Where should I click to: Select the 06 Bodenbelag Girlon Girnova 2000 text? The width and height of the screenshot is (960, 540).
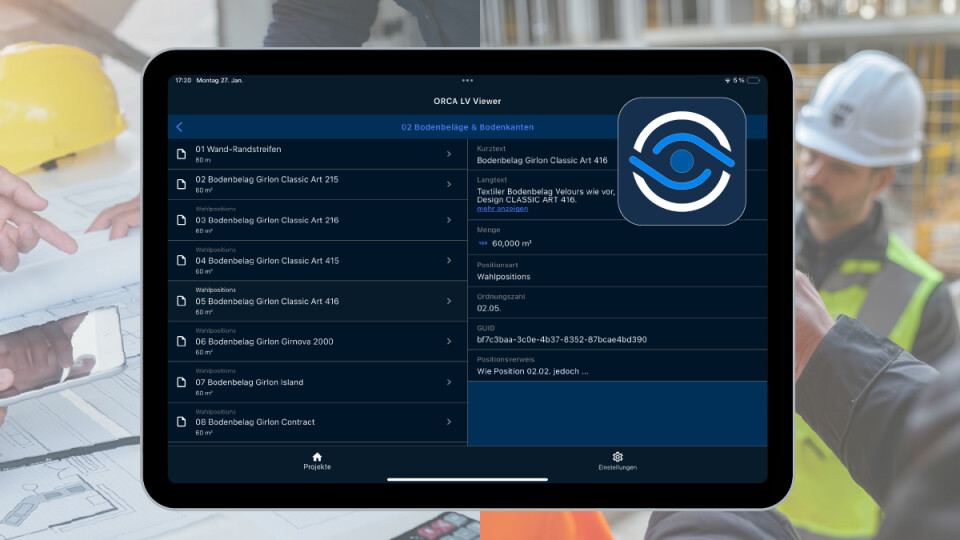[264, 342]
